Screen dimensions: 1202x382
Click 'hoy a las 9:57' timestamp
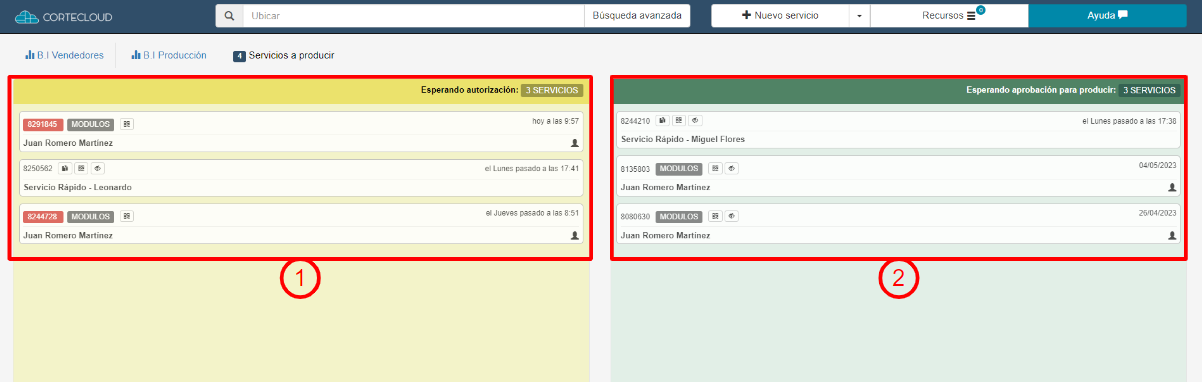point(555,120)
